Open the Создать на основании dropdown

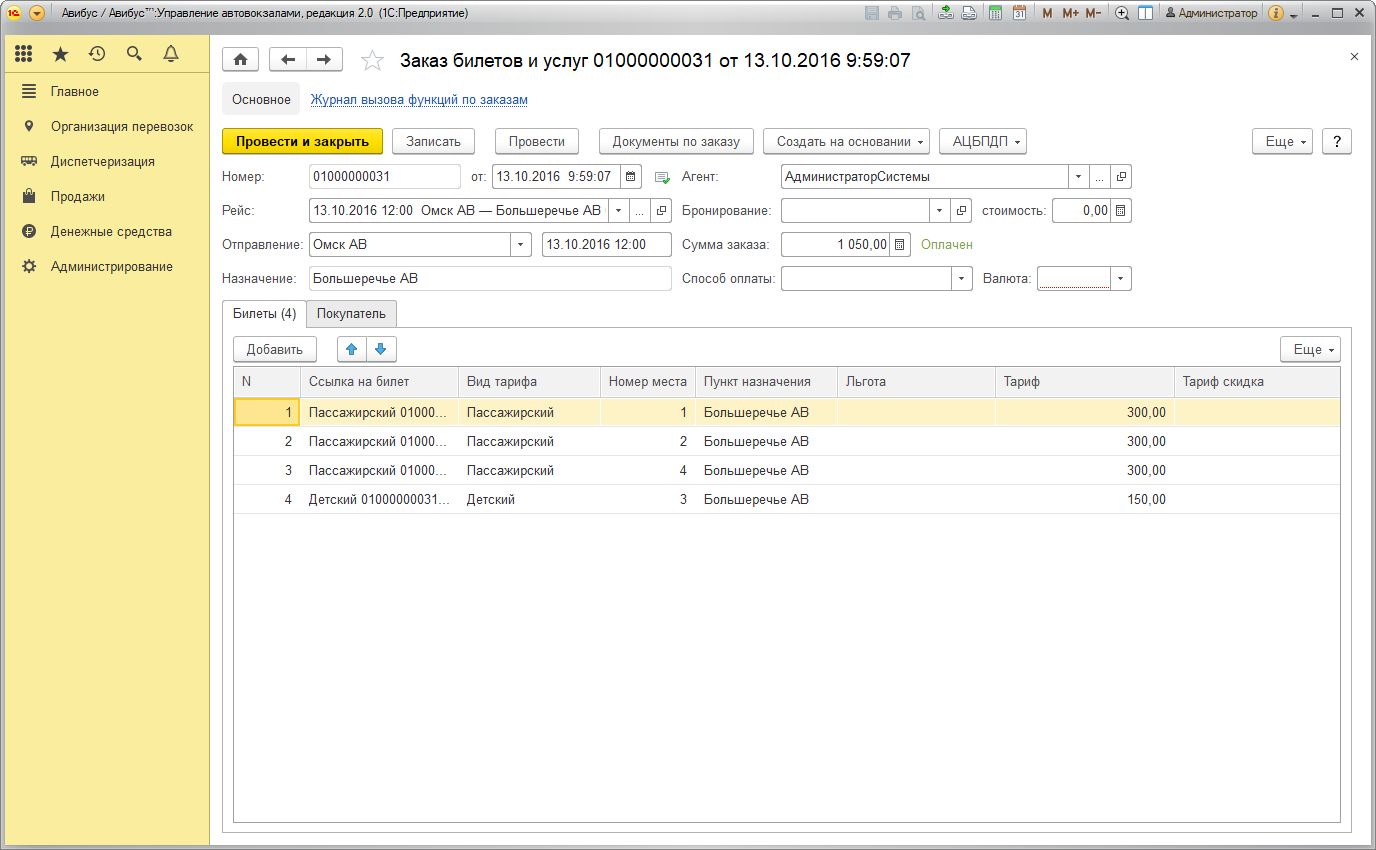point(846,142)
